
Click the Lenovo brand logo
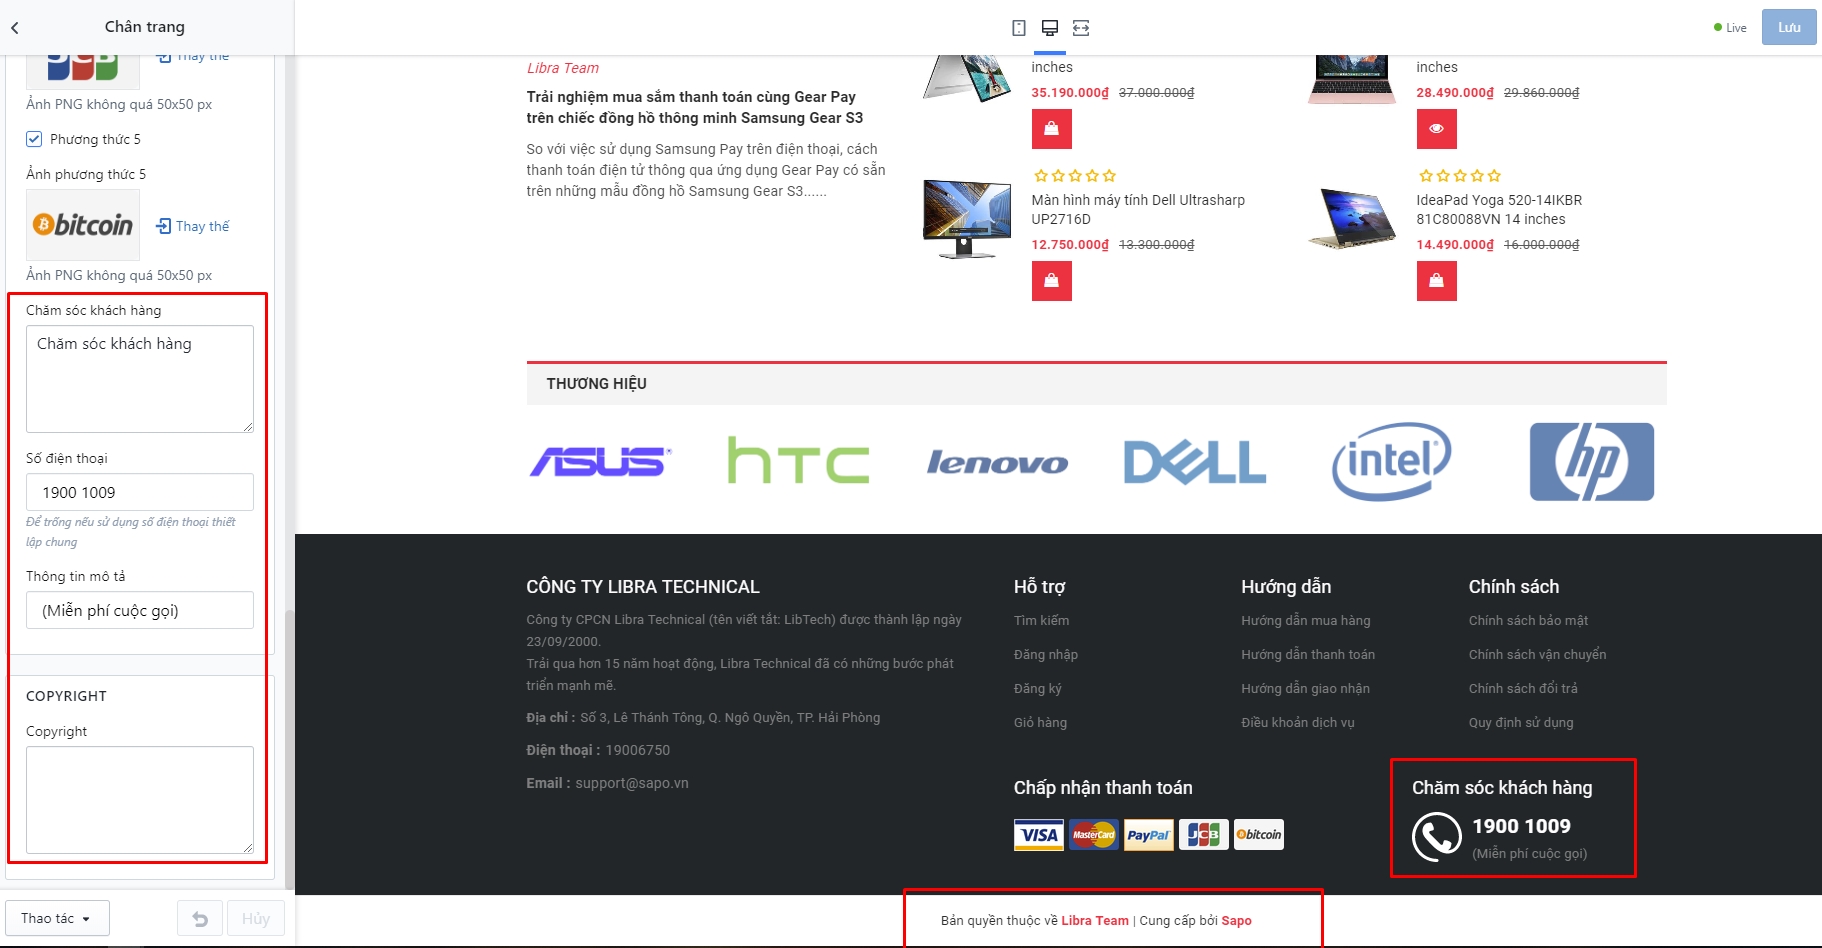coord(997,463)
